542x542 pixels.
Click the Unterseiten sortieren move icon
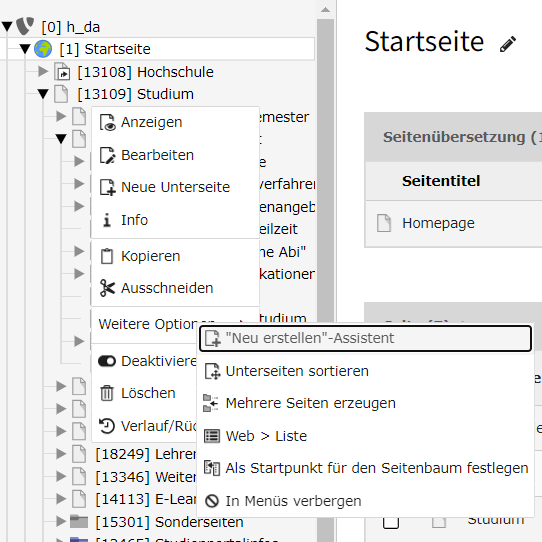[213, 371]
